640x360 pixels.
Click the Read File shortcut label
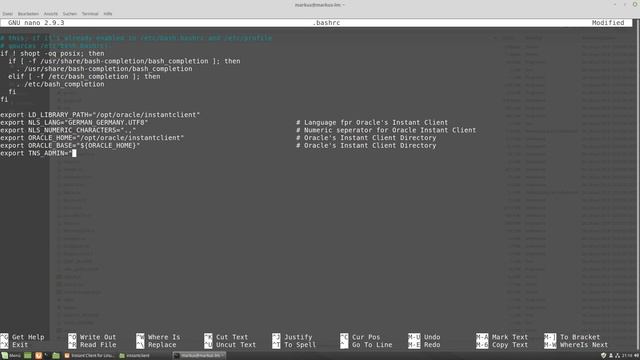point(98,345)
